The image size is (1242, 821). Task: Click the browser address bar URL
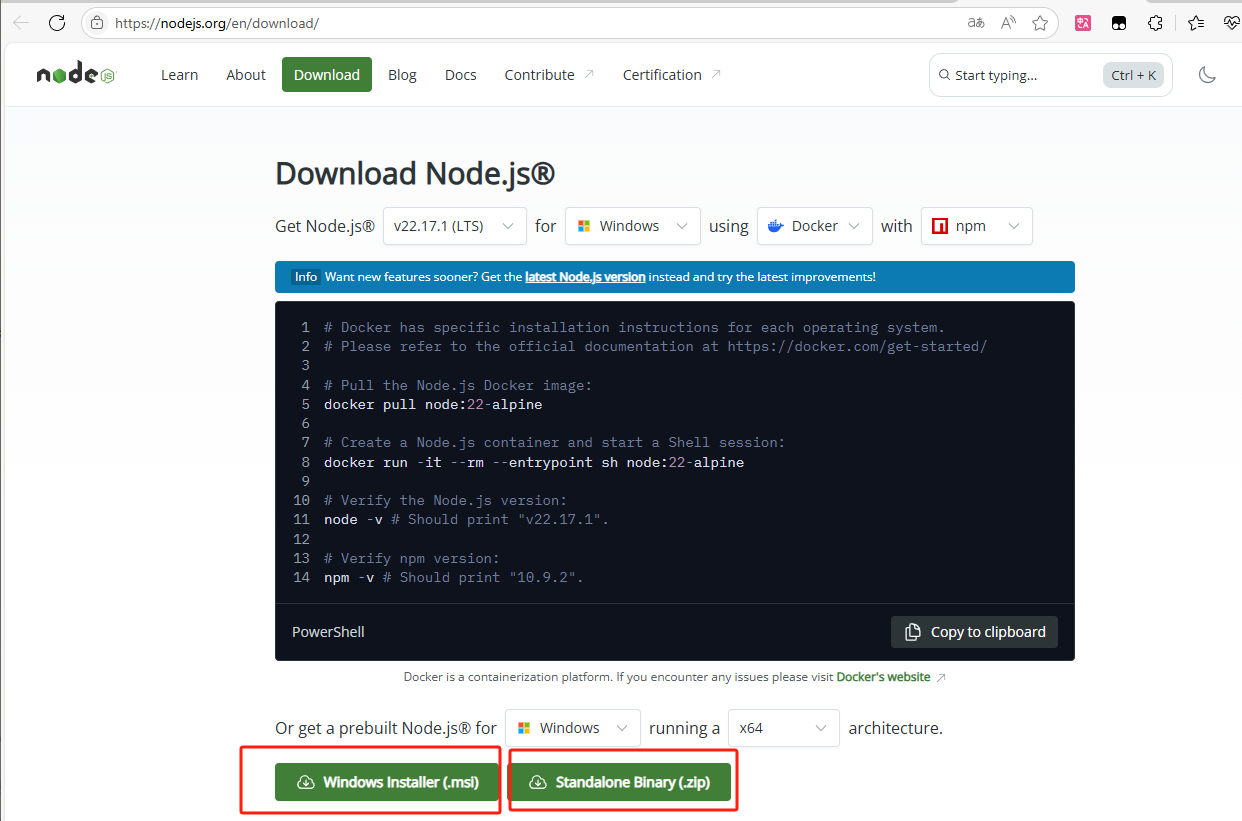pos(217,23)
